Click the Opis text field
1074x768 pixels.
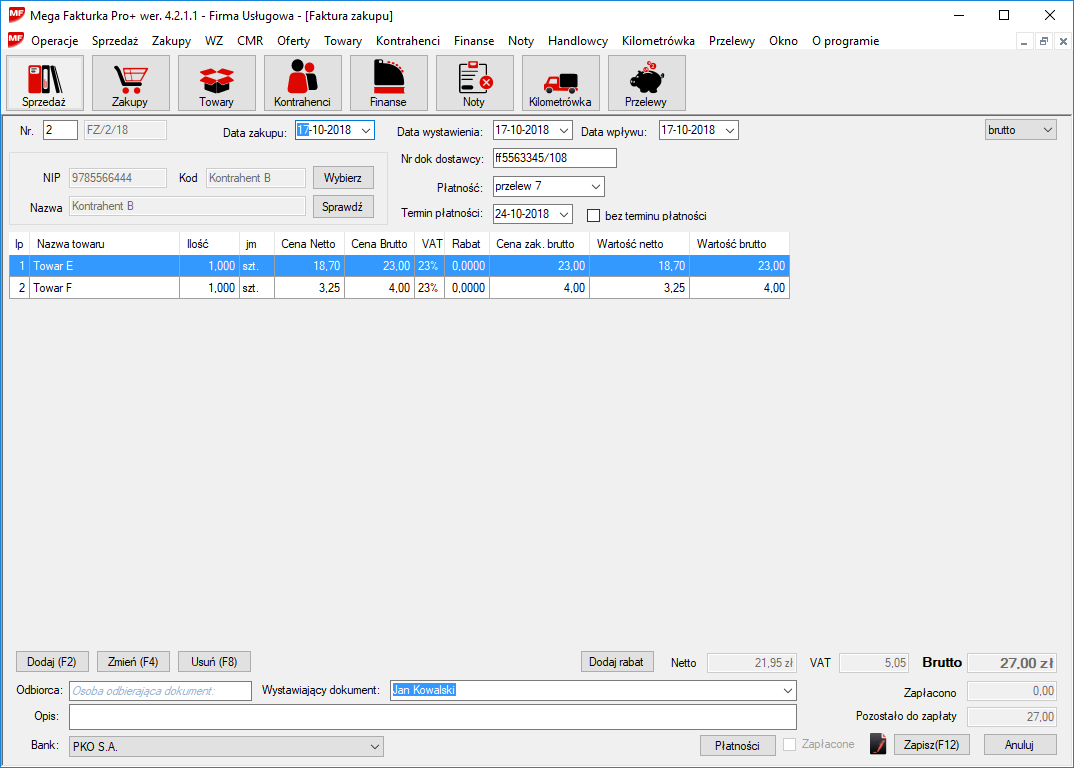432,717
